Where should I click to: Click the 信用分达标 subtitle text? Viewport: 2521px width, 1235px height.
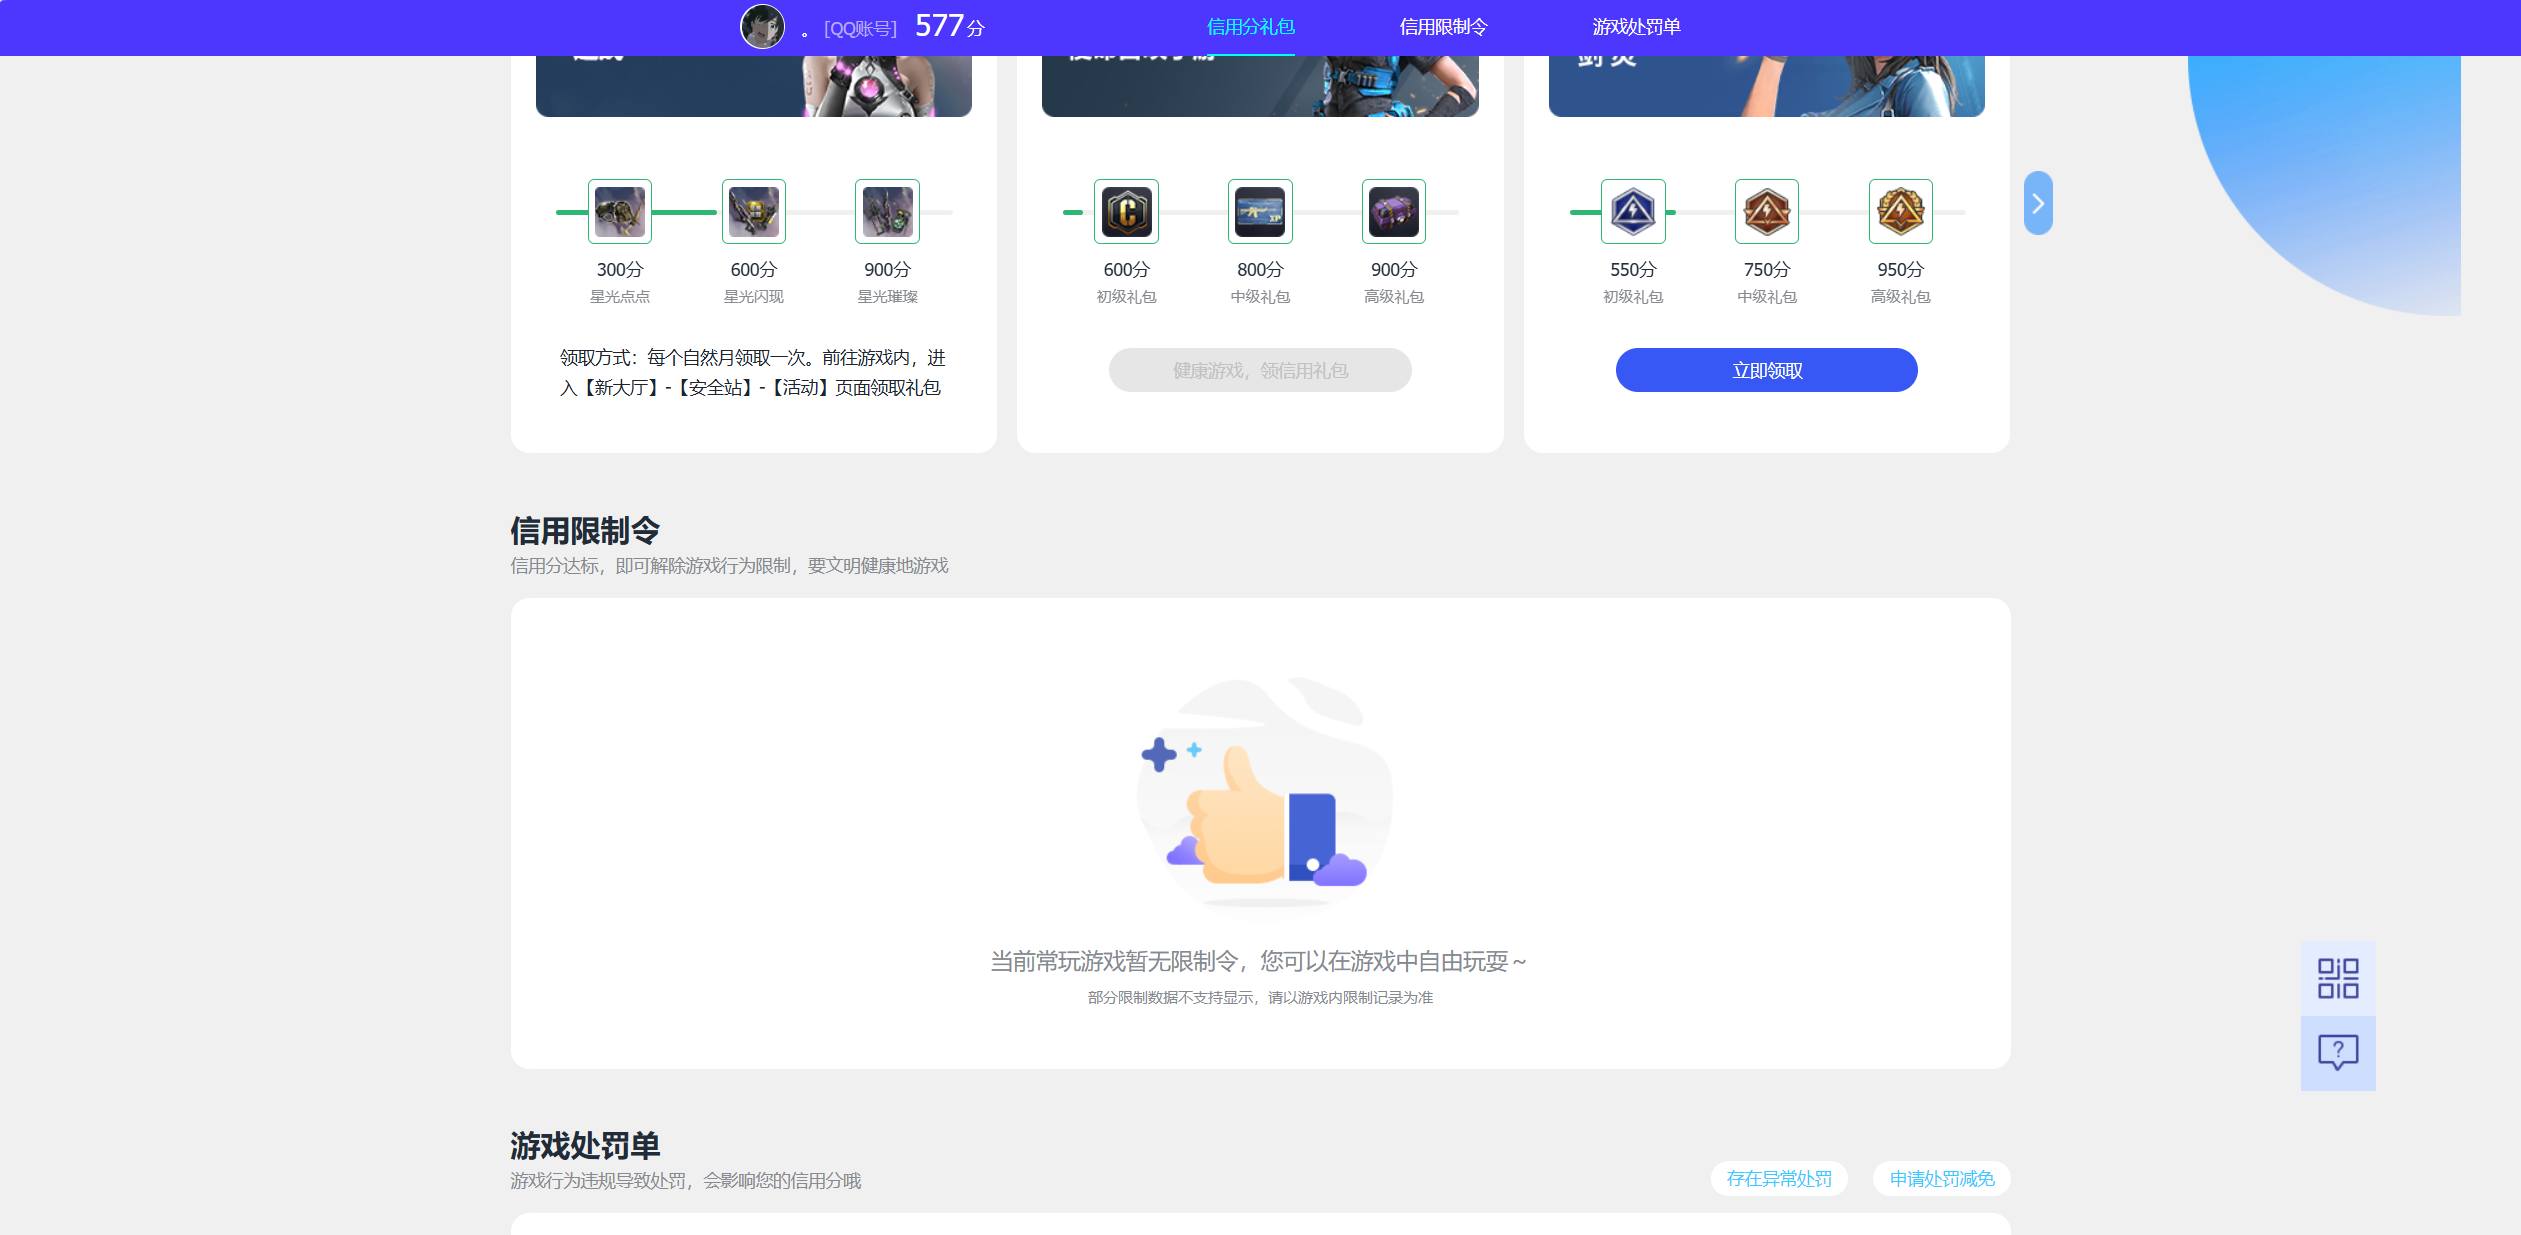(729, 566)
